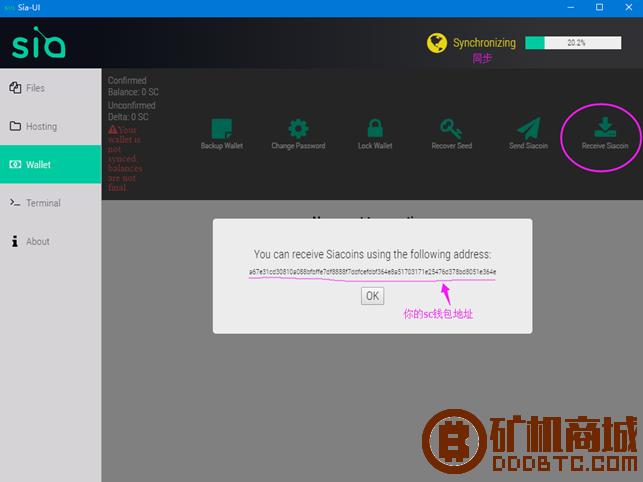This screenshot has width=643, height=482.
Task: Click the About info icon
Action: pyautogui.click(x=15, y=241)
